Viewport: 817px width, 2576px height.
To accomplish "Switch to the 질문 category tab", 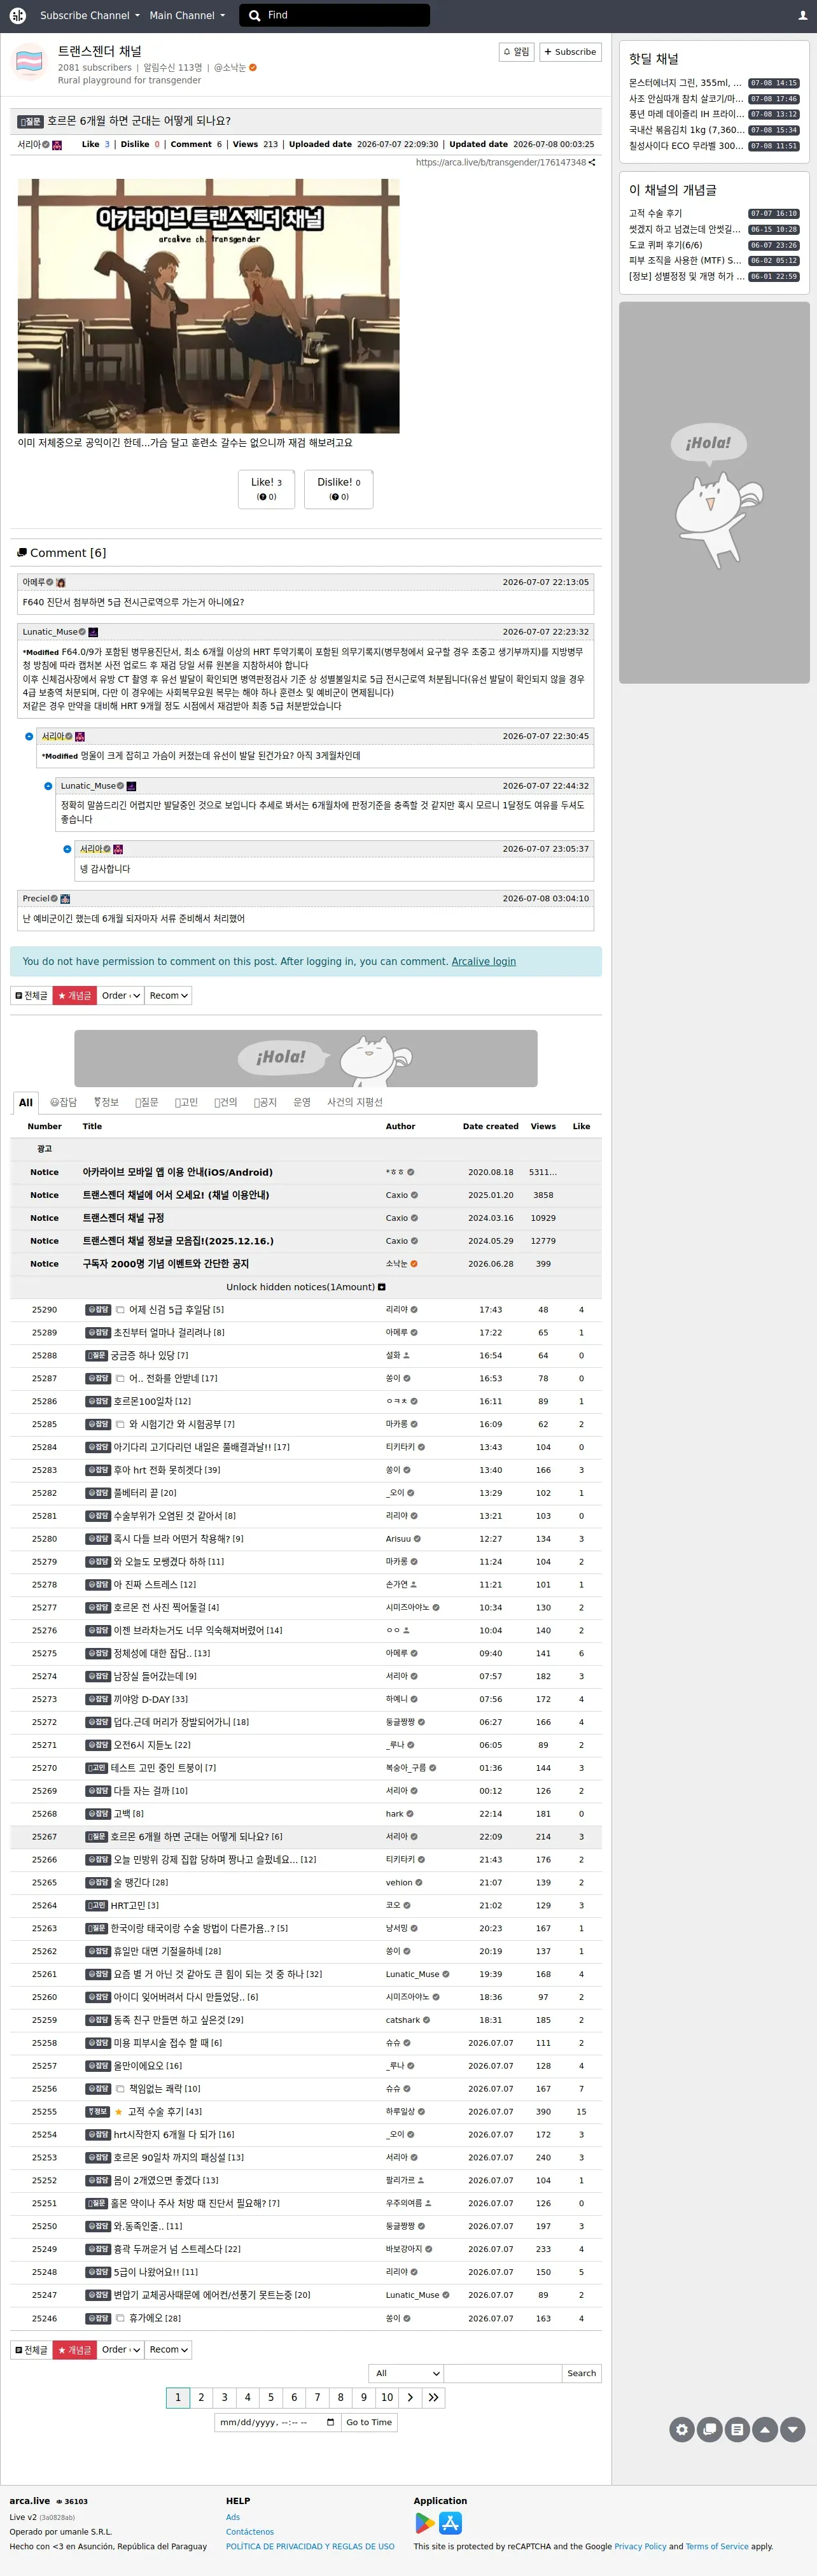I will pyautogui.click(x=146, y=1103).
